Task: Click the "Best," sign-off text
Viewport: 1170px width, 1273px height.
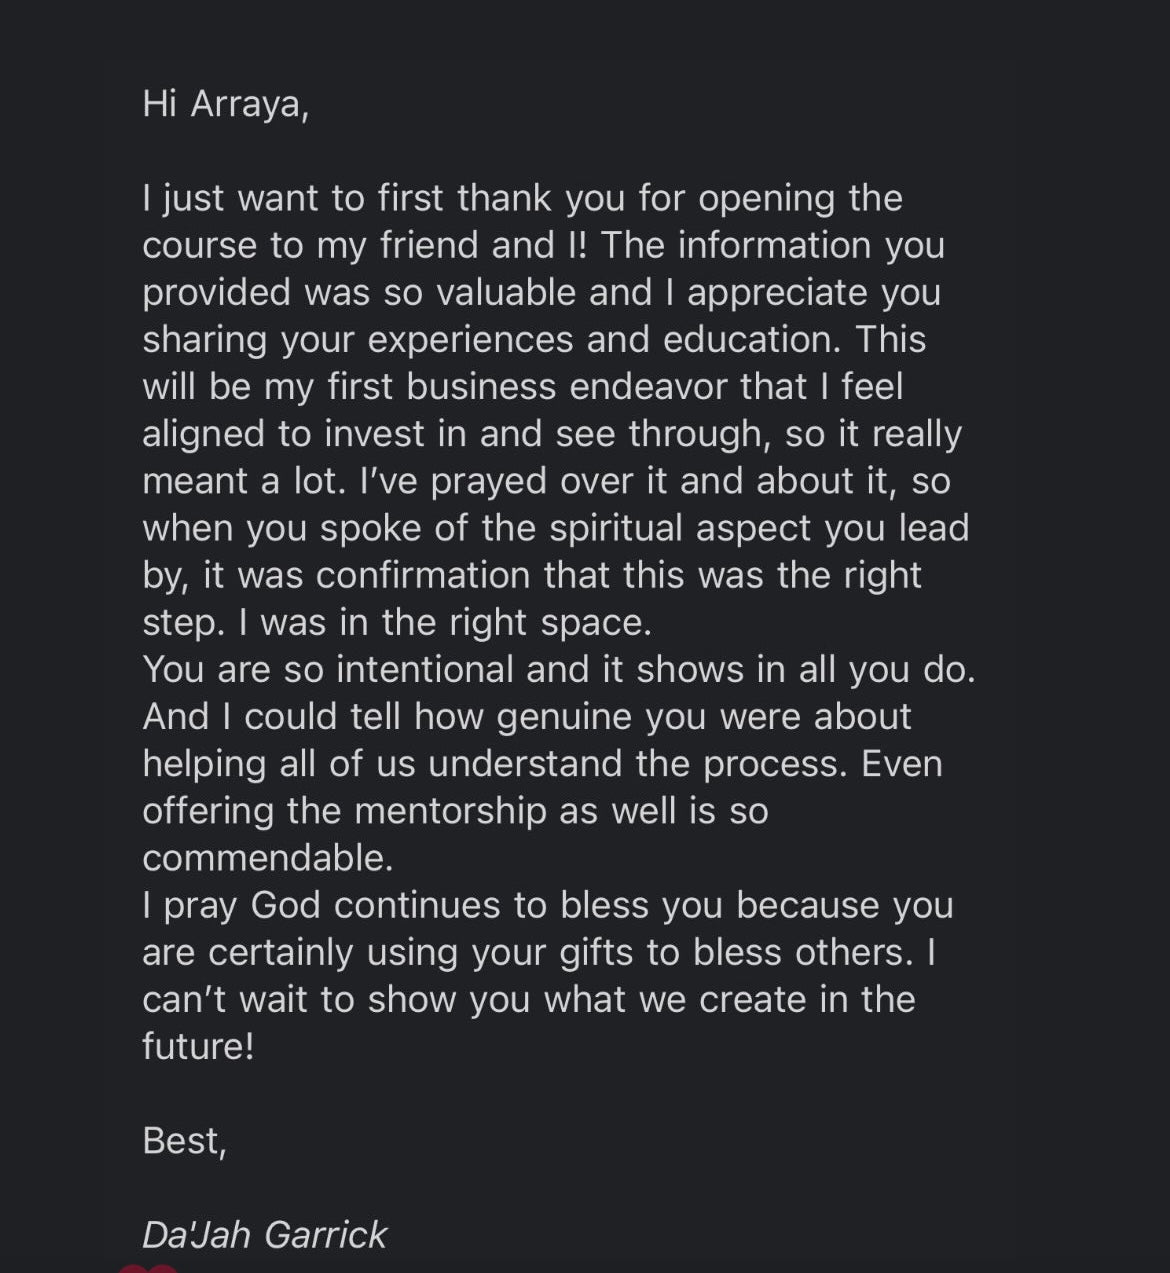Action: [x=184, y=1141]
